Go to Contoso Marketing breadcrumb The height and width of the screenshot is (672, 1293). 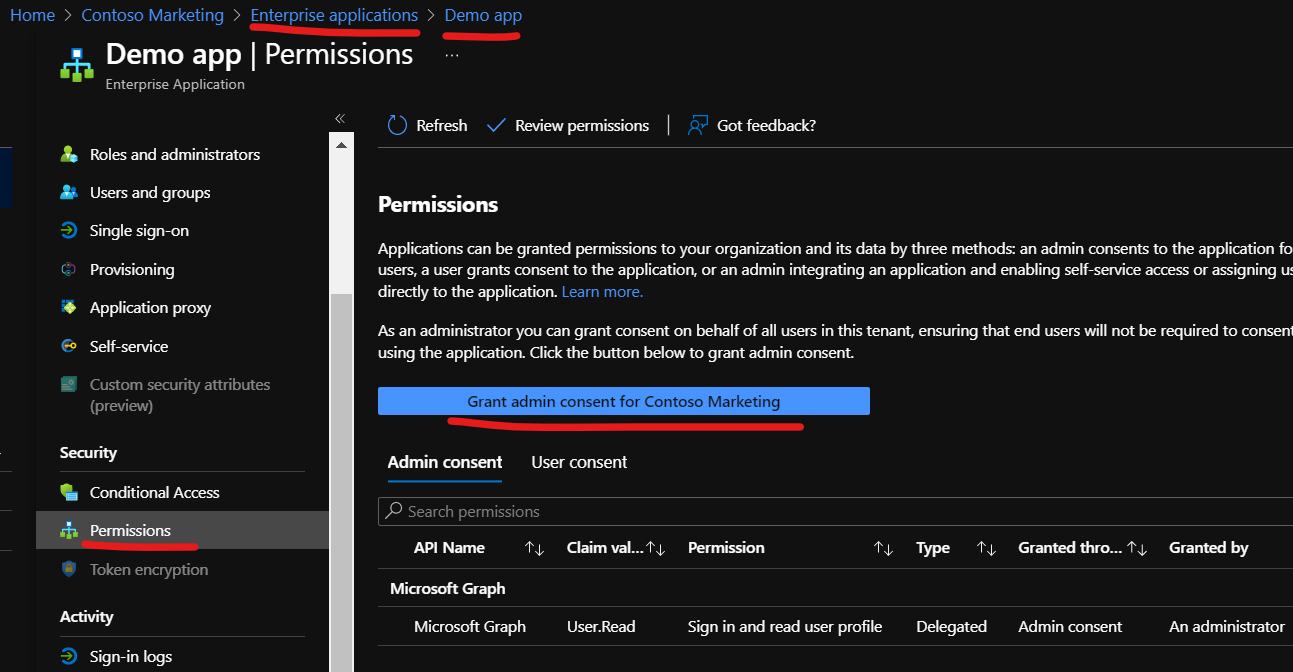tap(153, 15)
